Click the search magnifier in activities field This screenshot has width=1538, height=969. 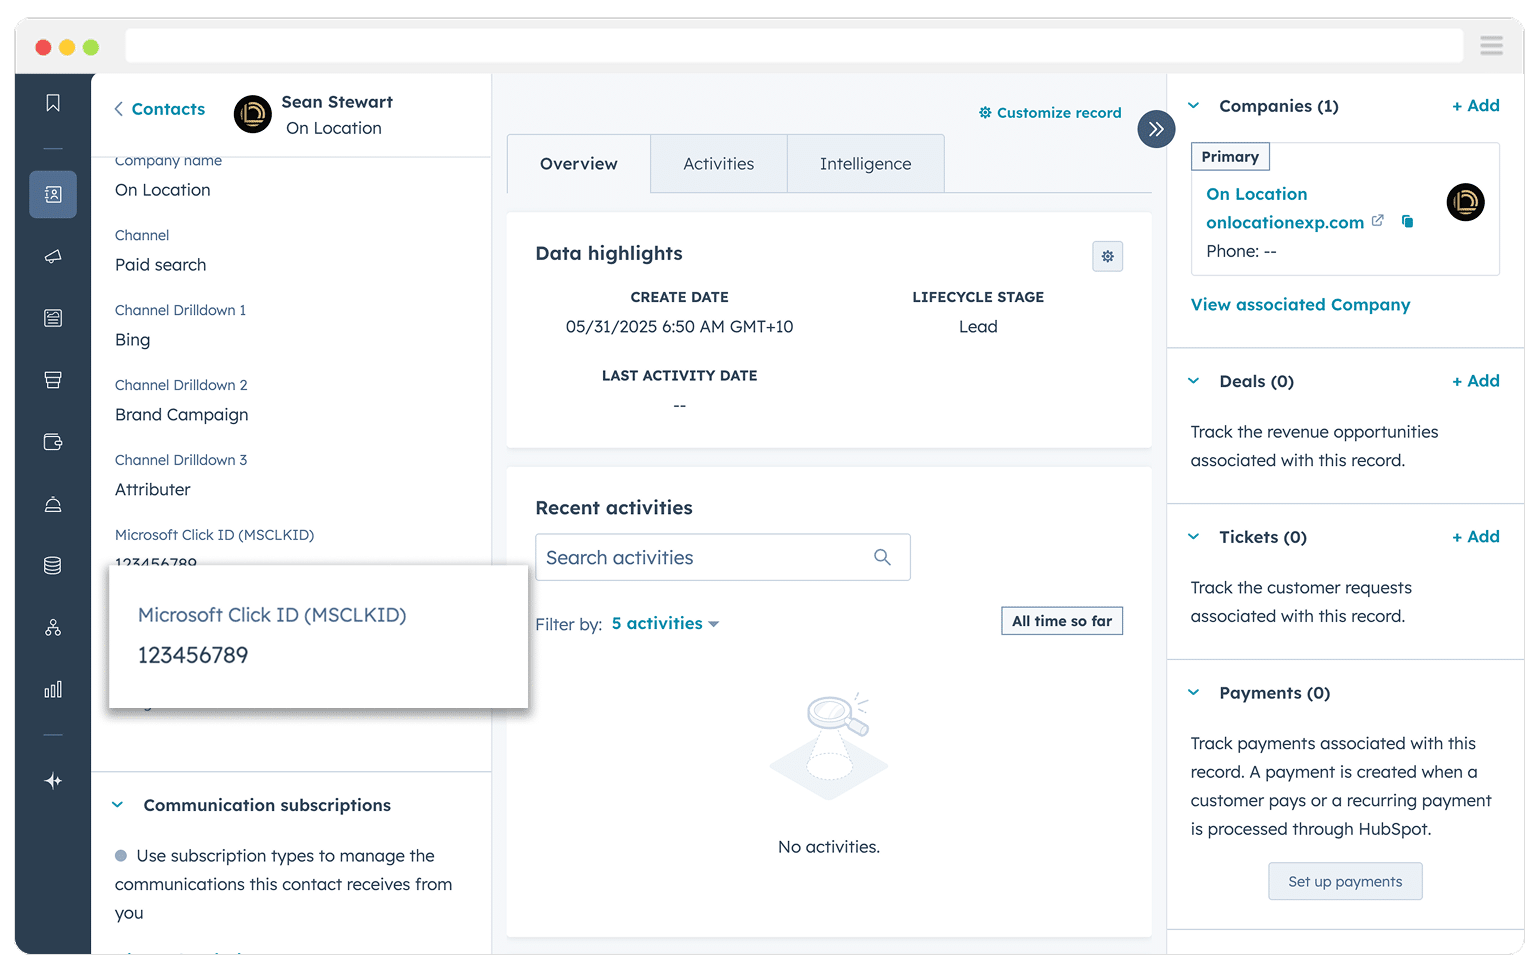pyautogui.click(x=882, y=557)
